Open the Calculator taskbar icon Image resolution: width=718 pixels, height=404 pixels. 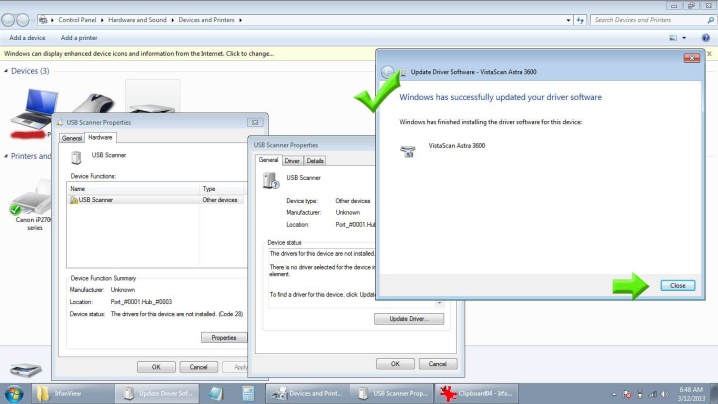click(248, 393)
